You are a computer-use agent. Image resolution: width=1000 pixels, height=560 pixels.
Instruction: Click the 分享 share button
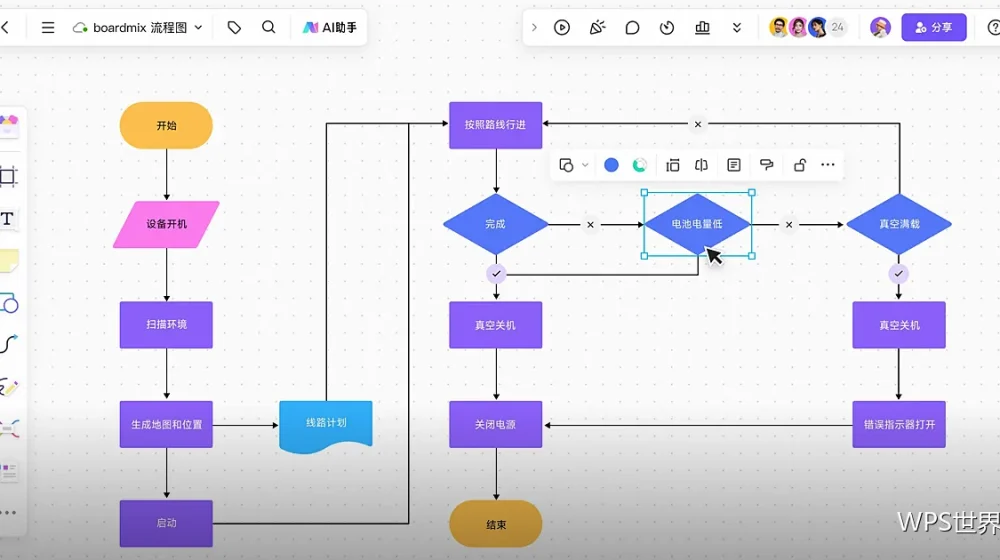point(934,27)
